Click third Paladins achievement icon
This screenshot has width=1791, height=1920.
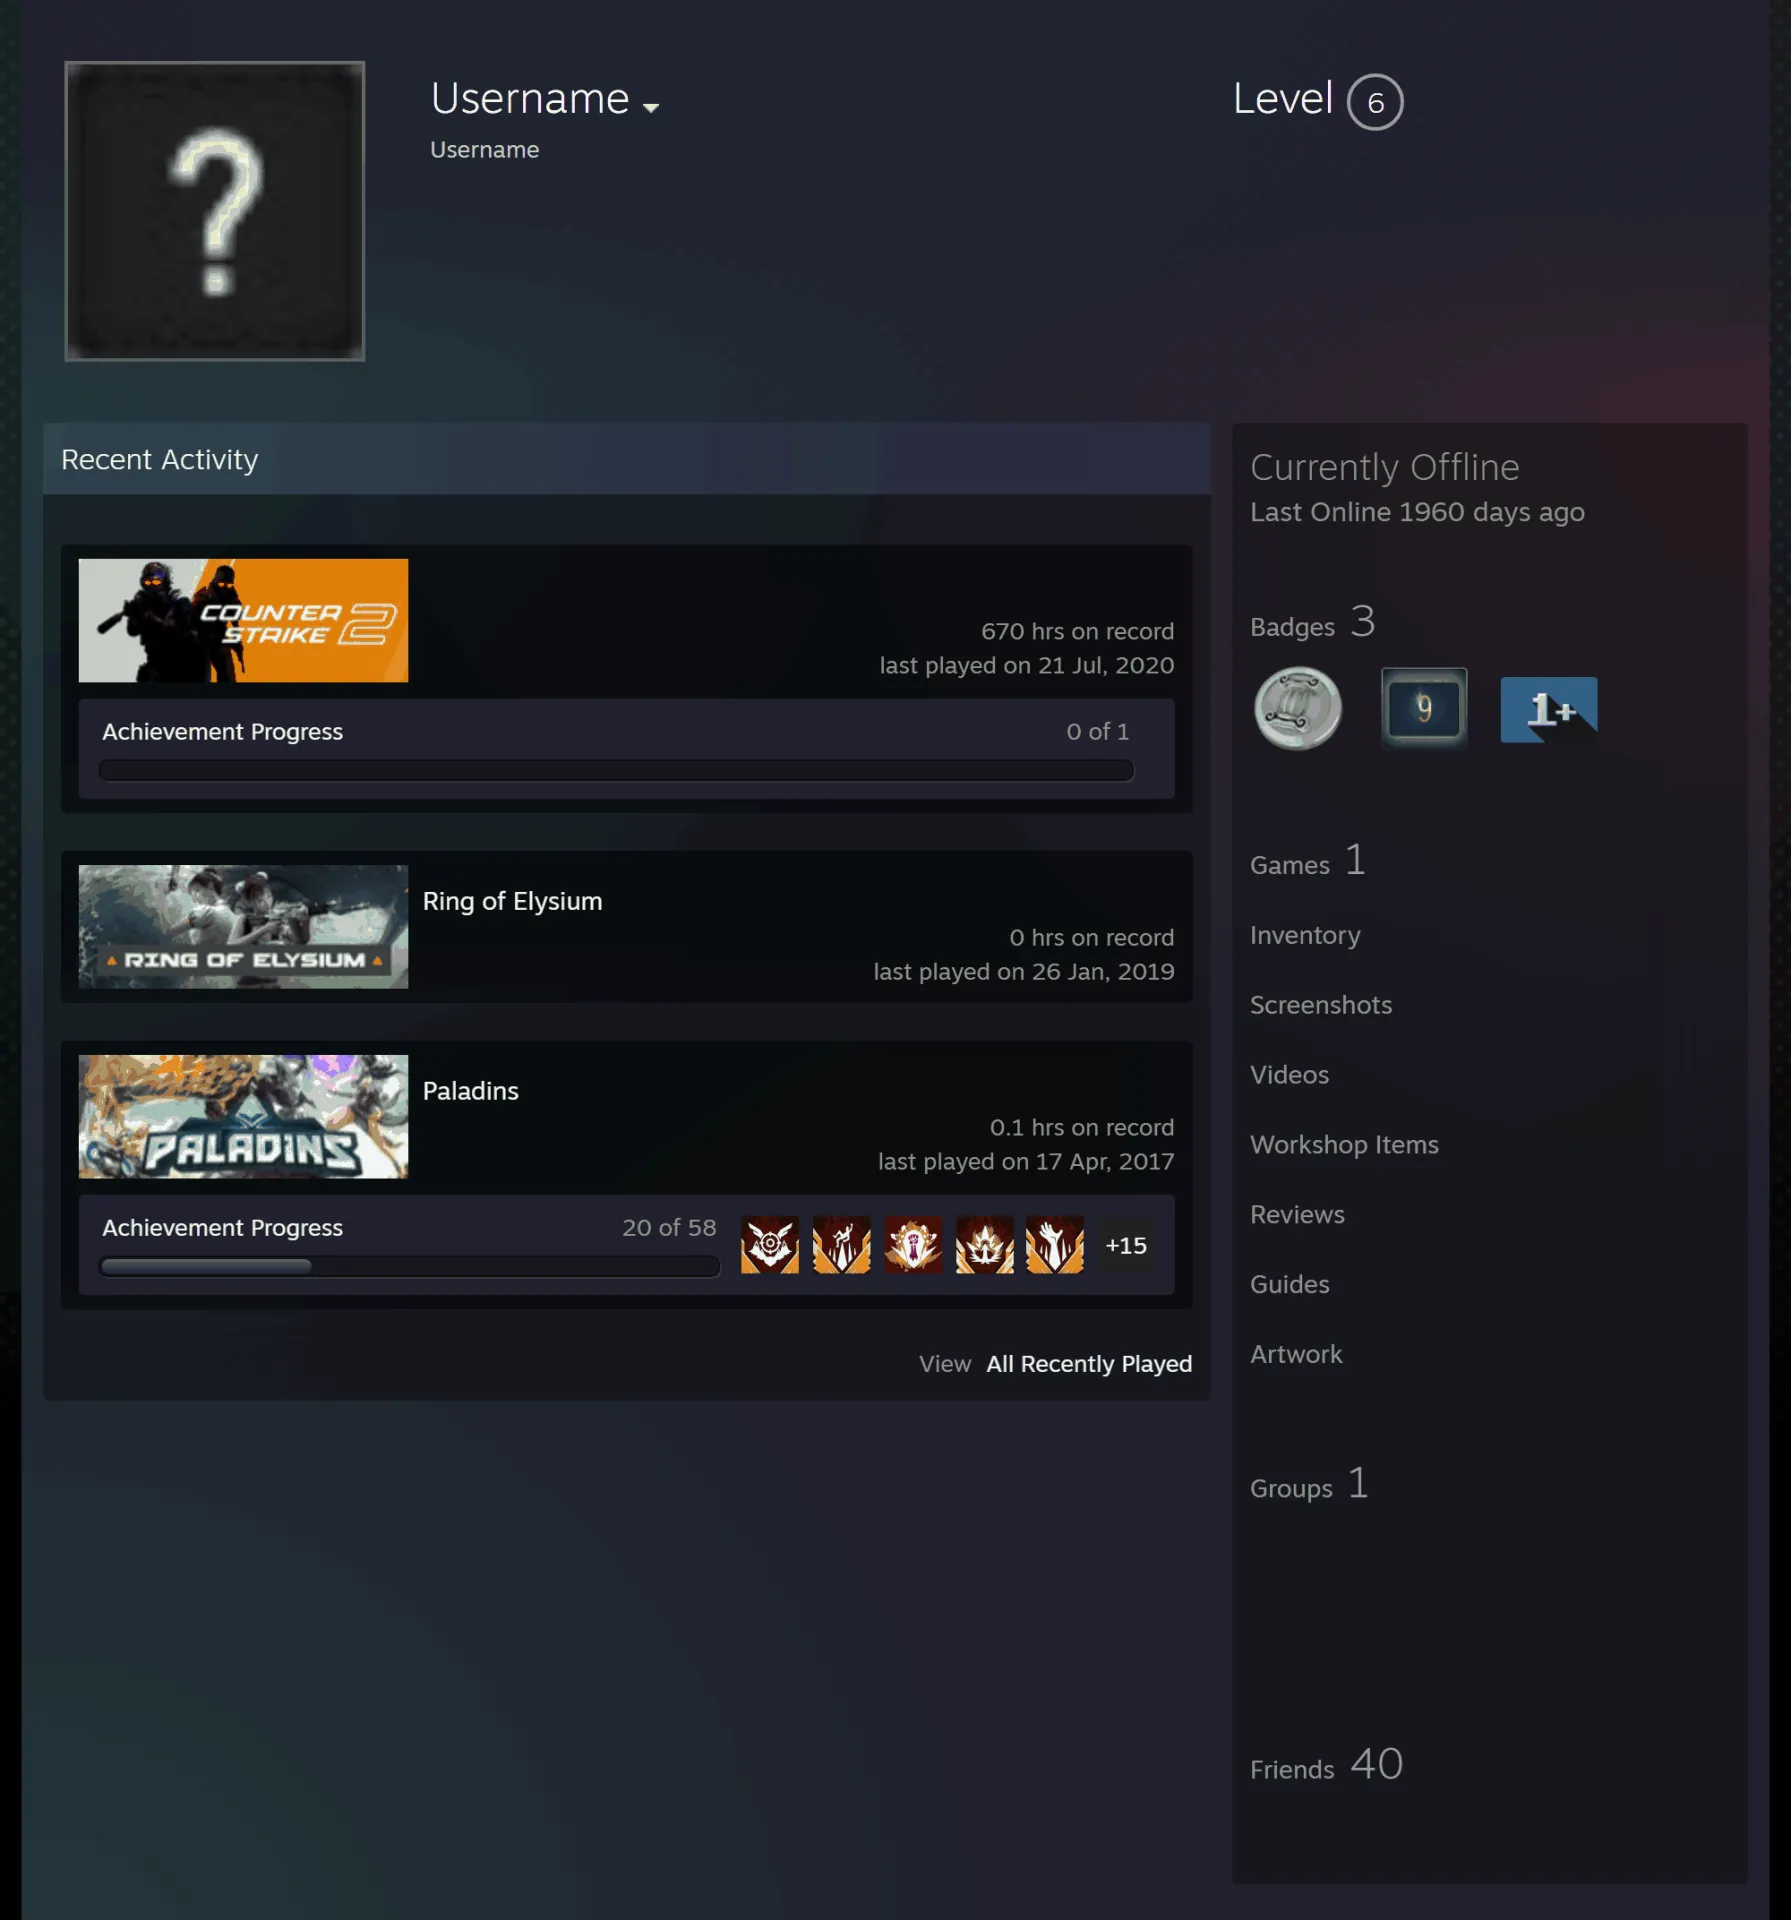click(x=913, y=1245)
